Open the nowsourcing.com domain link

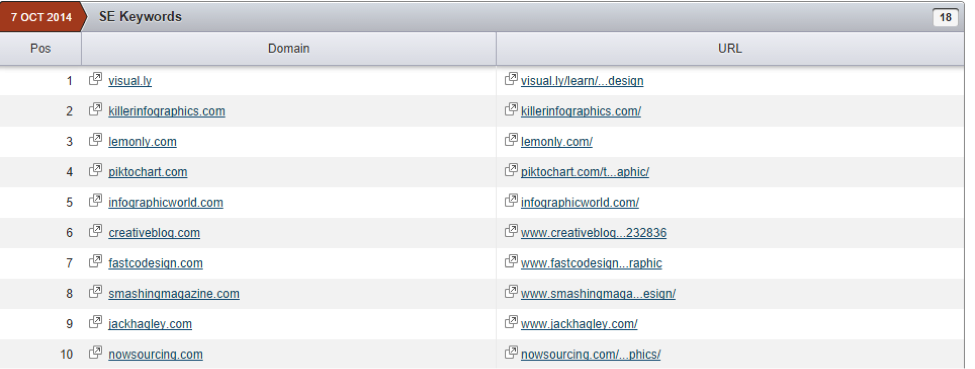155,355
